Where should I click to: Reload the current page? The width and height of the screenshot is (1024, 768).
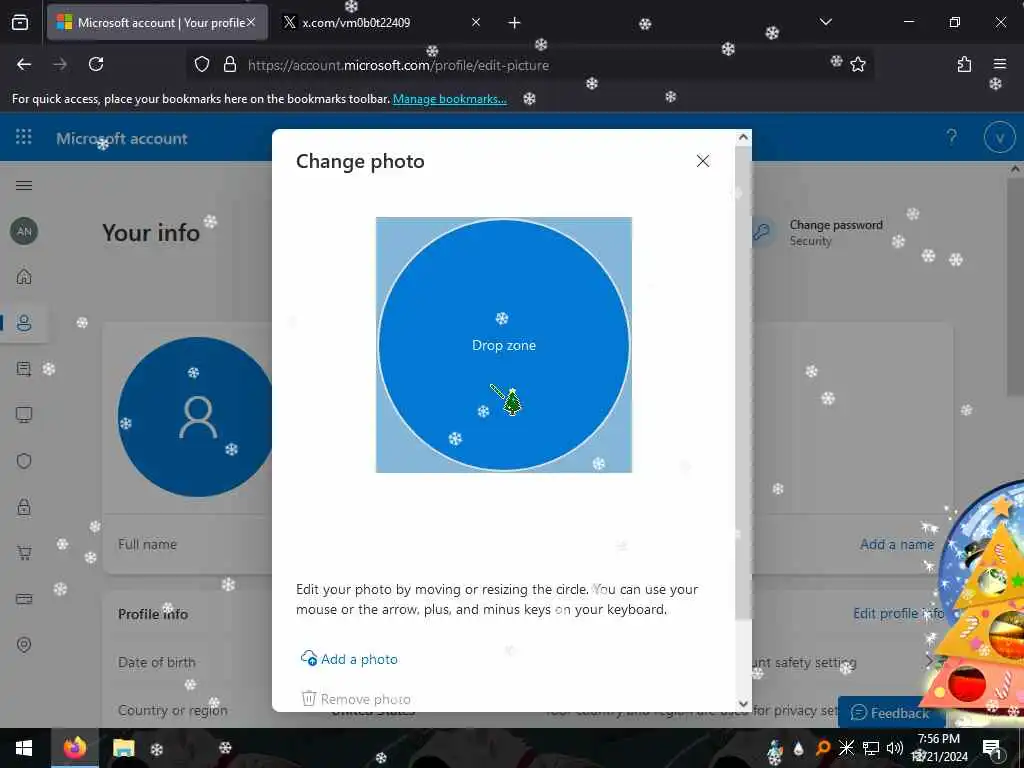(96, 64)
